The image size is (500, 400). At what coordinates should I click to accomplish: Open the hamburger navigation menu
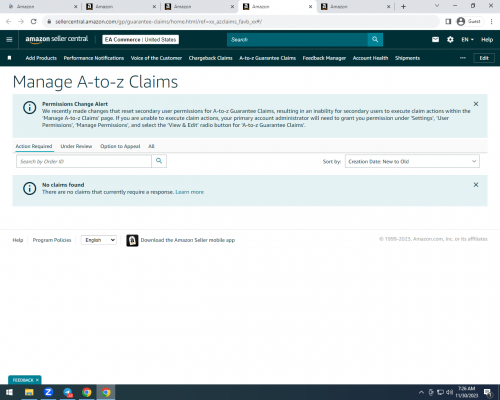click(9, 39)
